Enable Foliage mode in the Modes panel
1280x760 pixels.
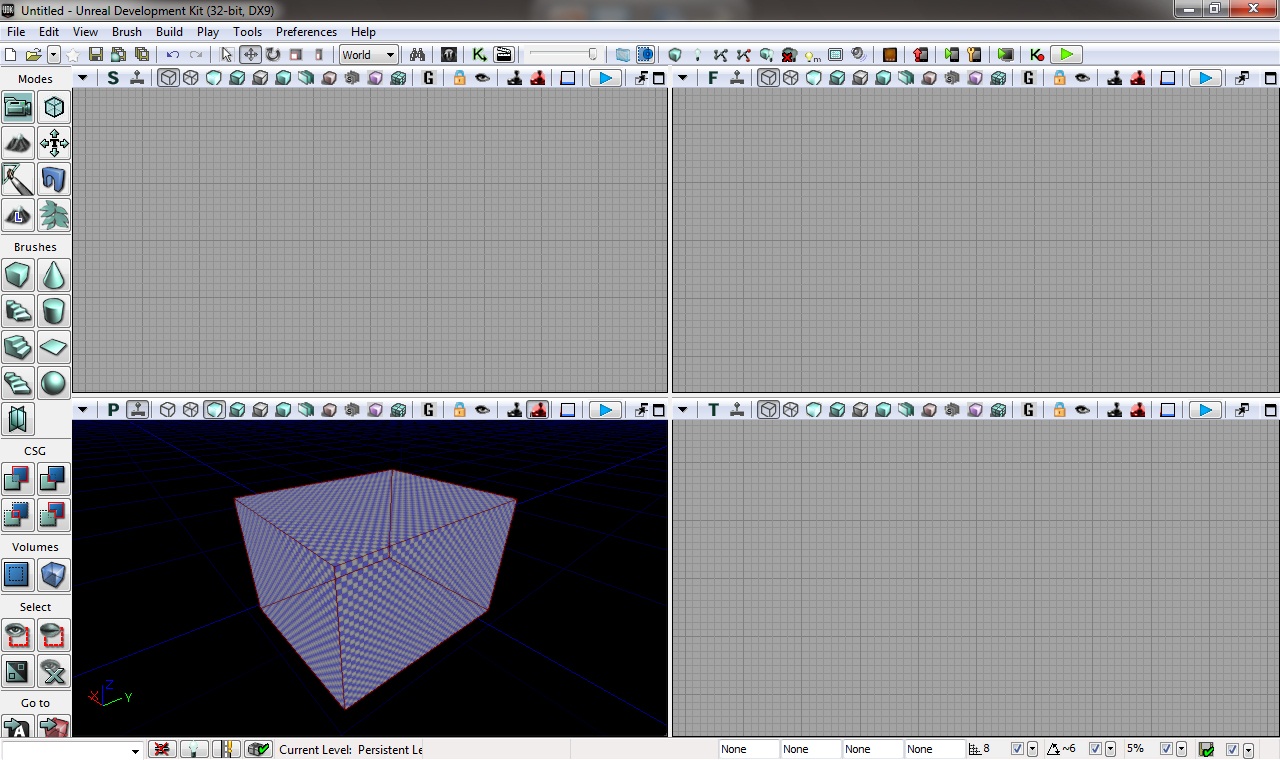(x=54, y=215)
